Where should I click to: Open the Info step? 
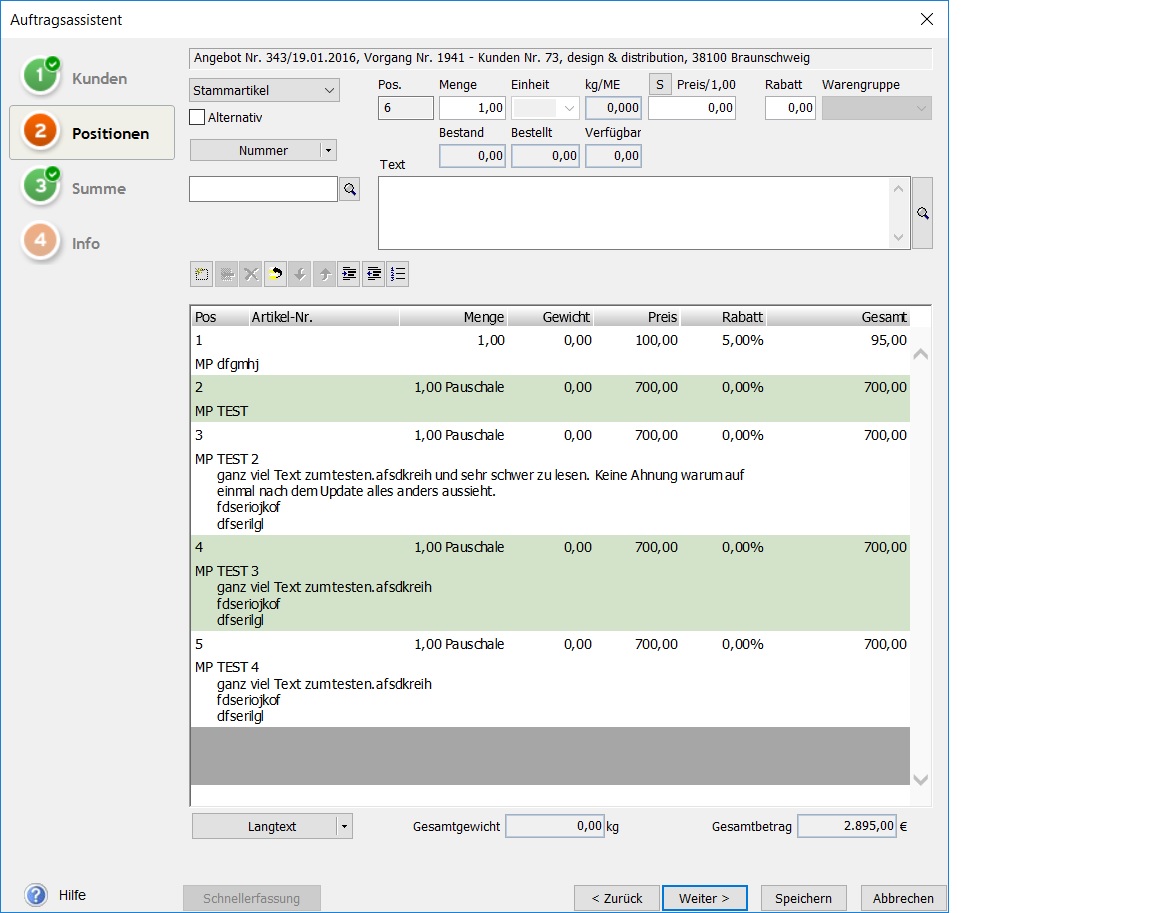coord(92,243)
